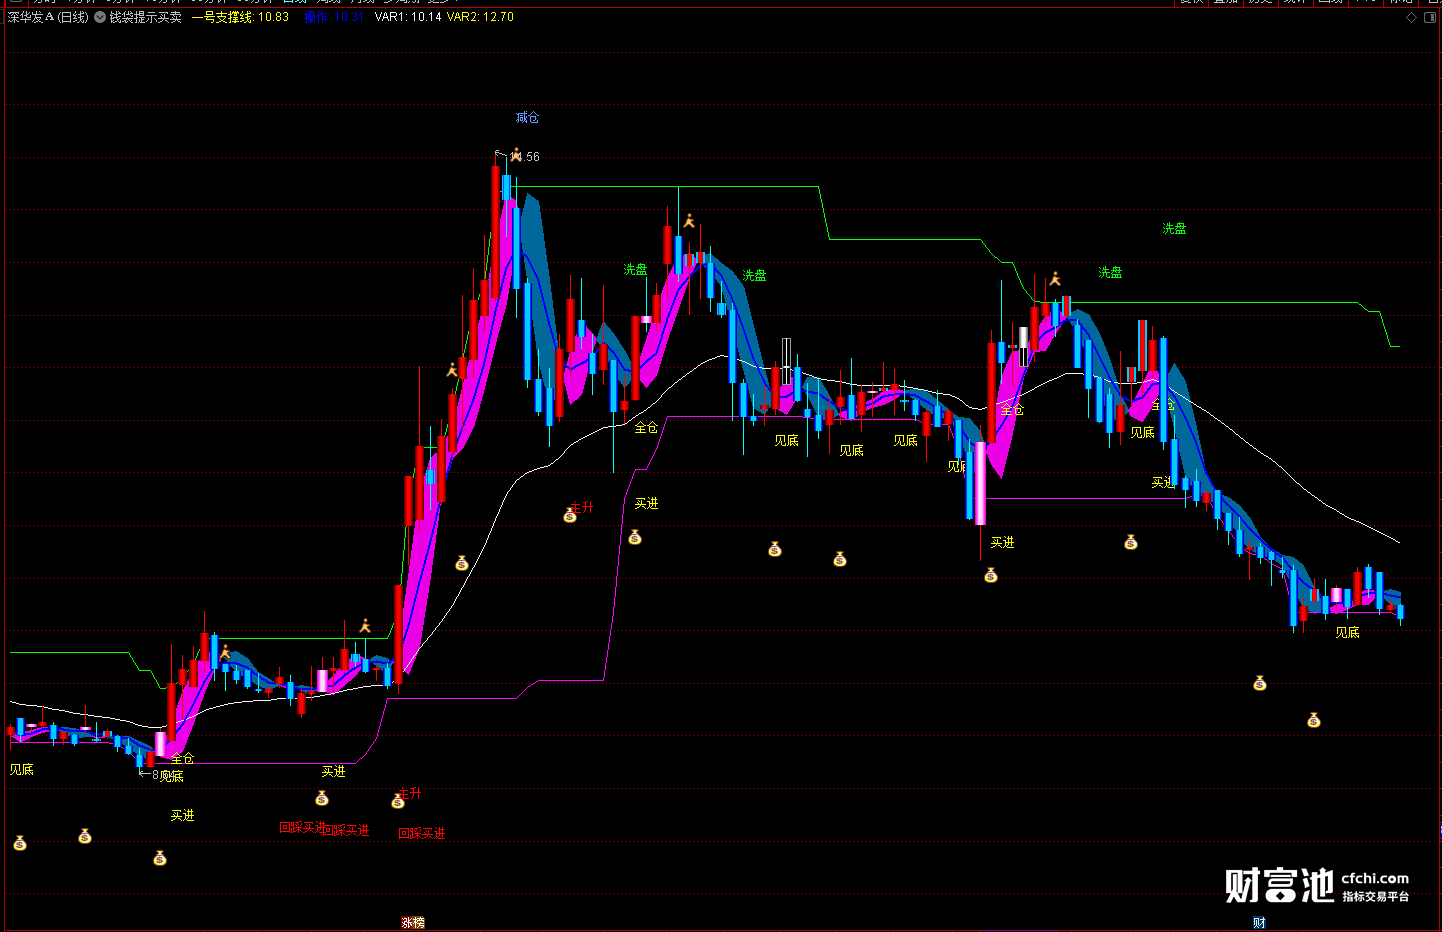The height and width of the screenshot is (932, 1442).
Task: Click the money bag above the left 回踩买进 label
Action: 322,798
